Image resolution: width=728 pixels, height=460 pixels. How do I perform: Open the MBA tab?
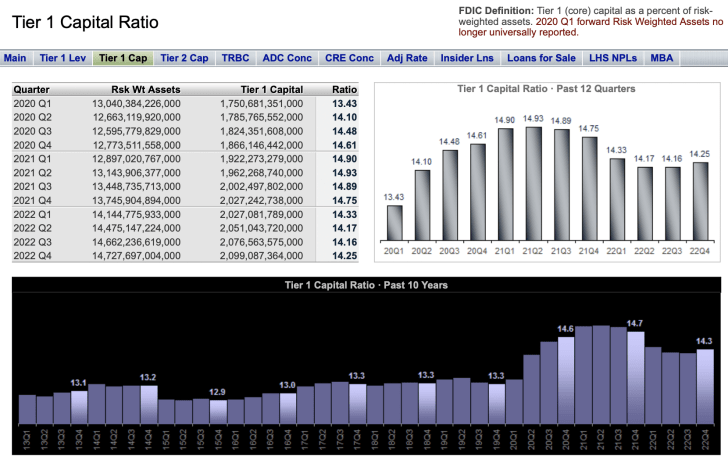click(x=662, y=58)
